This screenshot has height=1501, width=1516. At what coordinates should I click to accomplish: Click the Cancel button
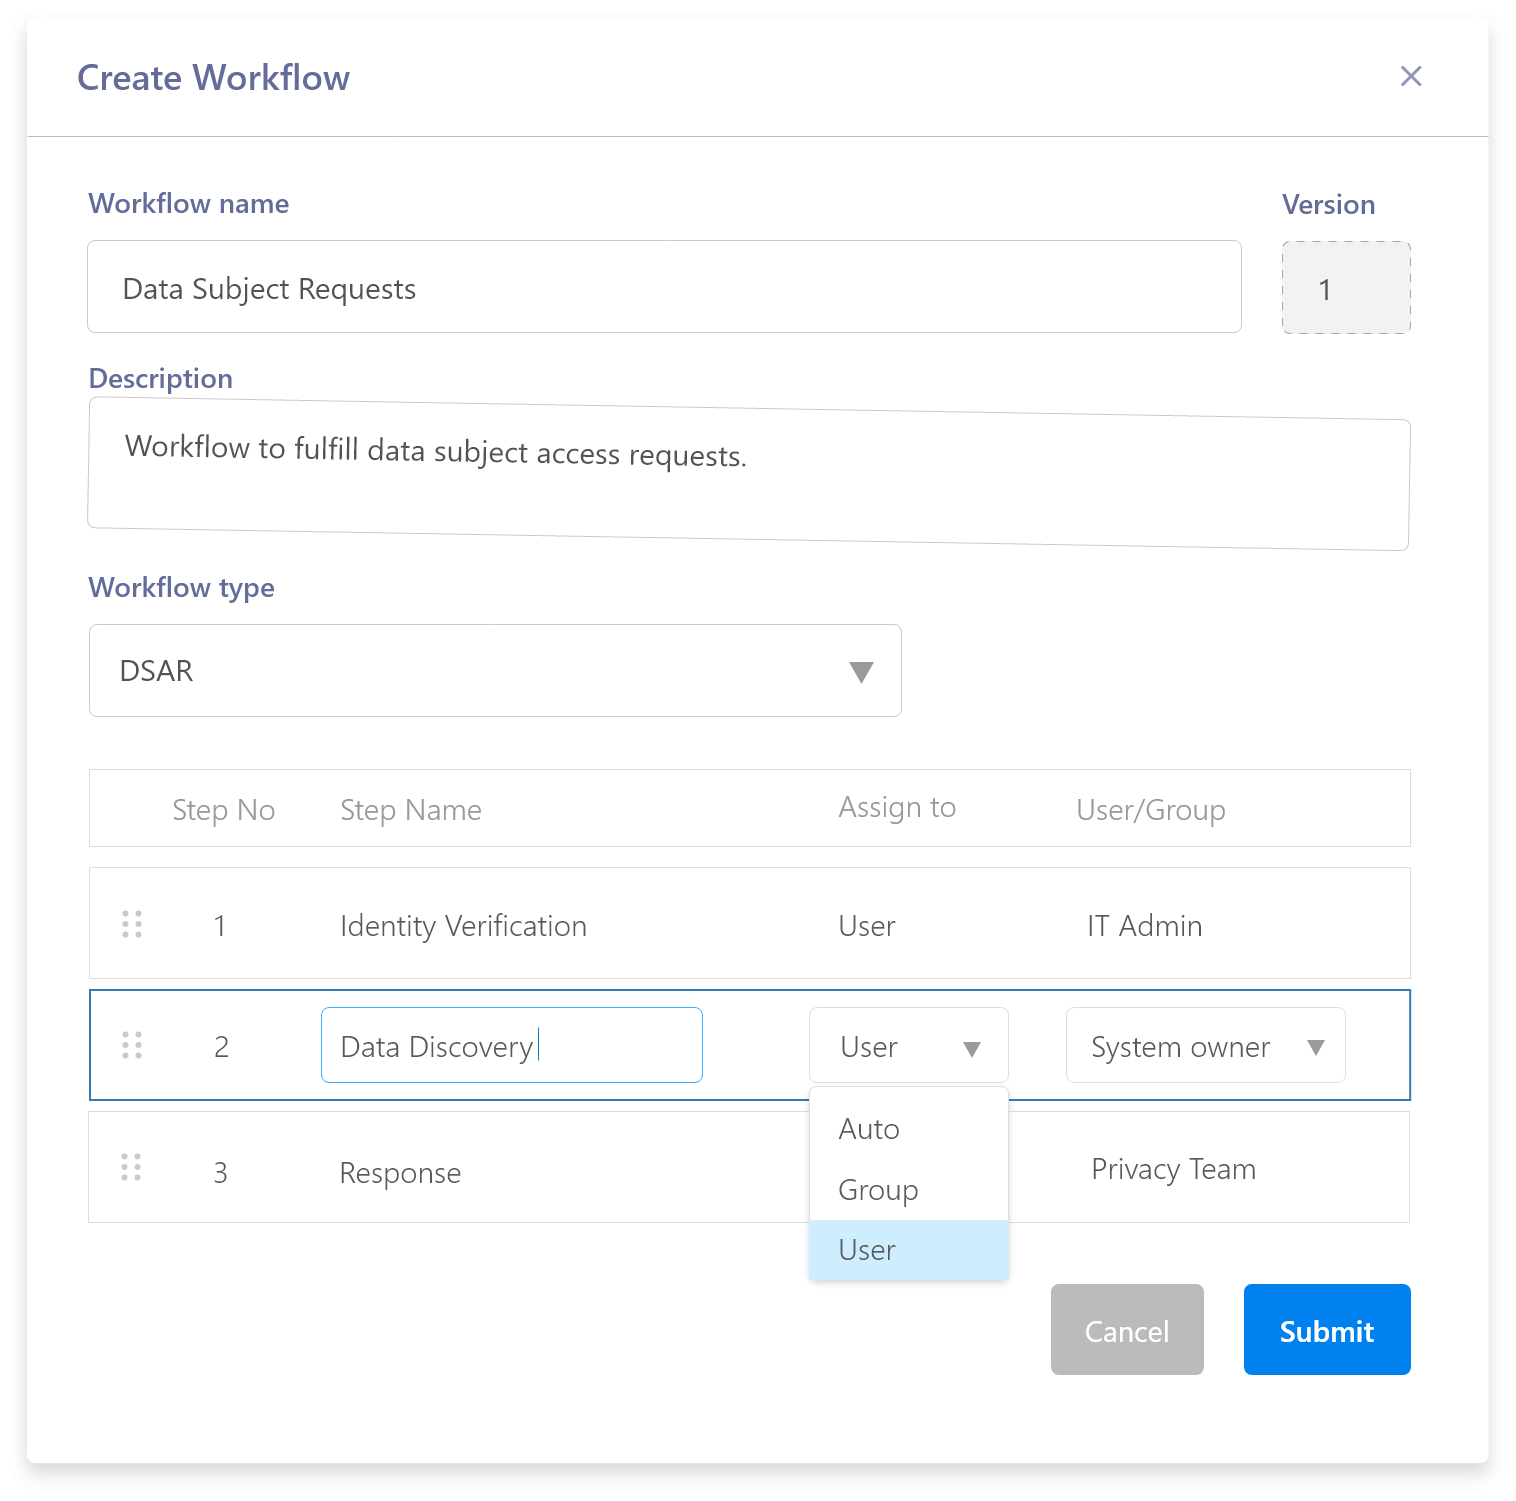(x=1127, y=1330)
